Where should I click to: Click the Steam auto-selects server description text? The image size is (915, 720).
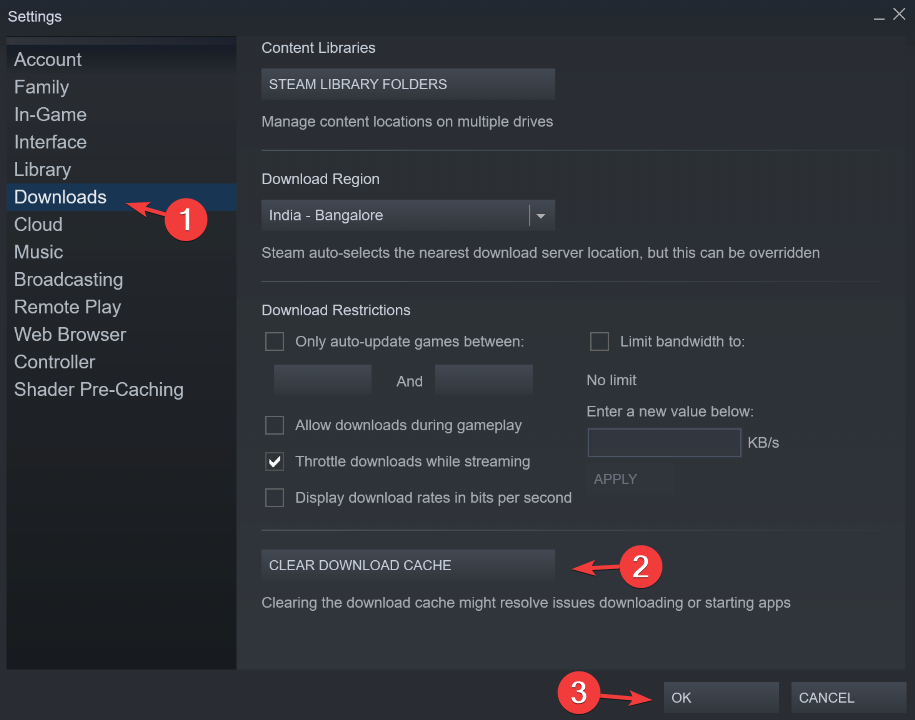point(540,253)
